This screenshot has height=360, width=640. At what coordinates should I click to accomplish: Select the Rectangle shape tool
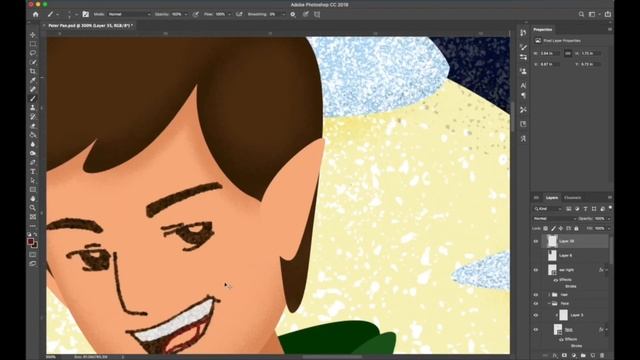(x=33, y=190)
